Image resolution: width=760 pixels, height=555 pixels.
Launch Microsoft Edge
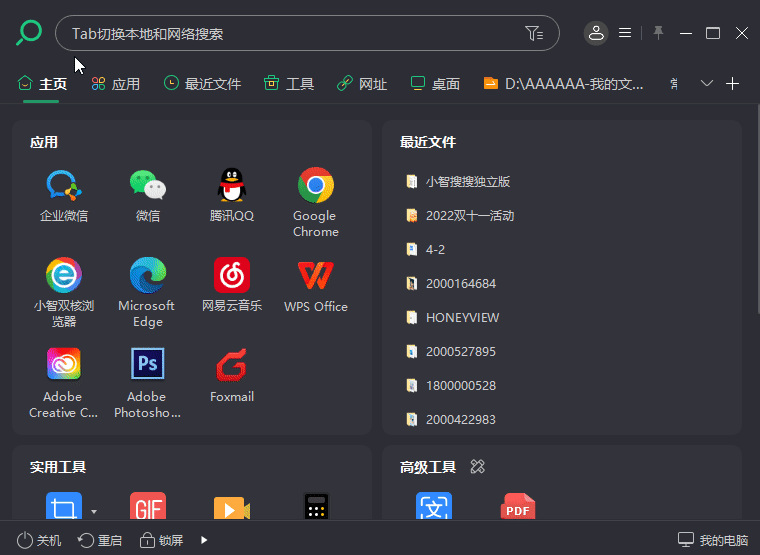[148, 275]
